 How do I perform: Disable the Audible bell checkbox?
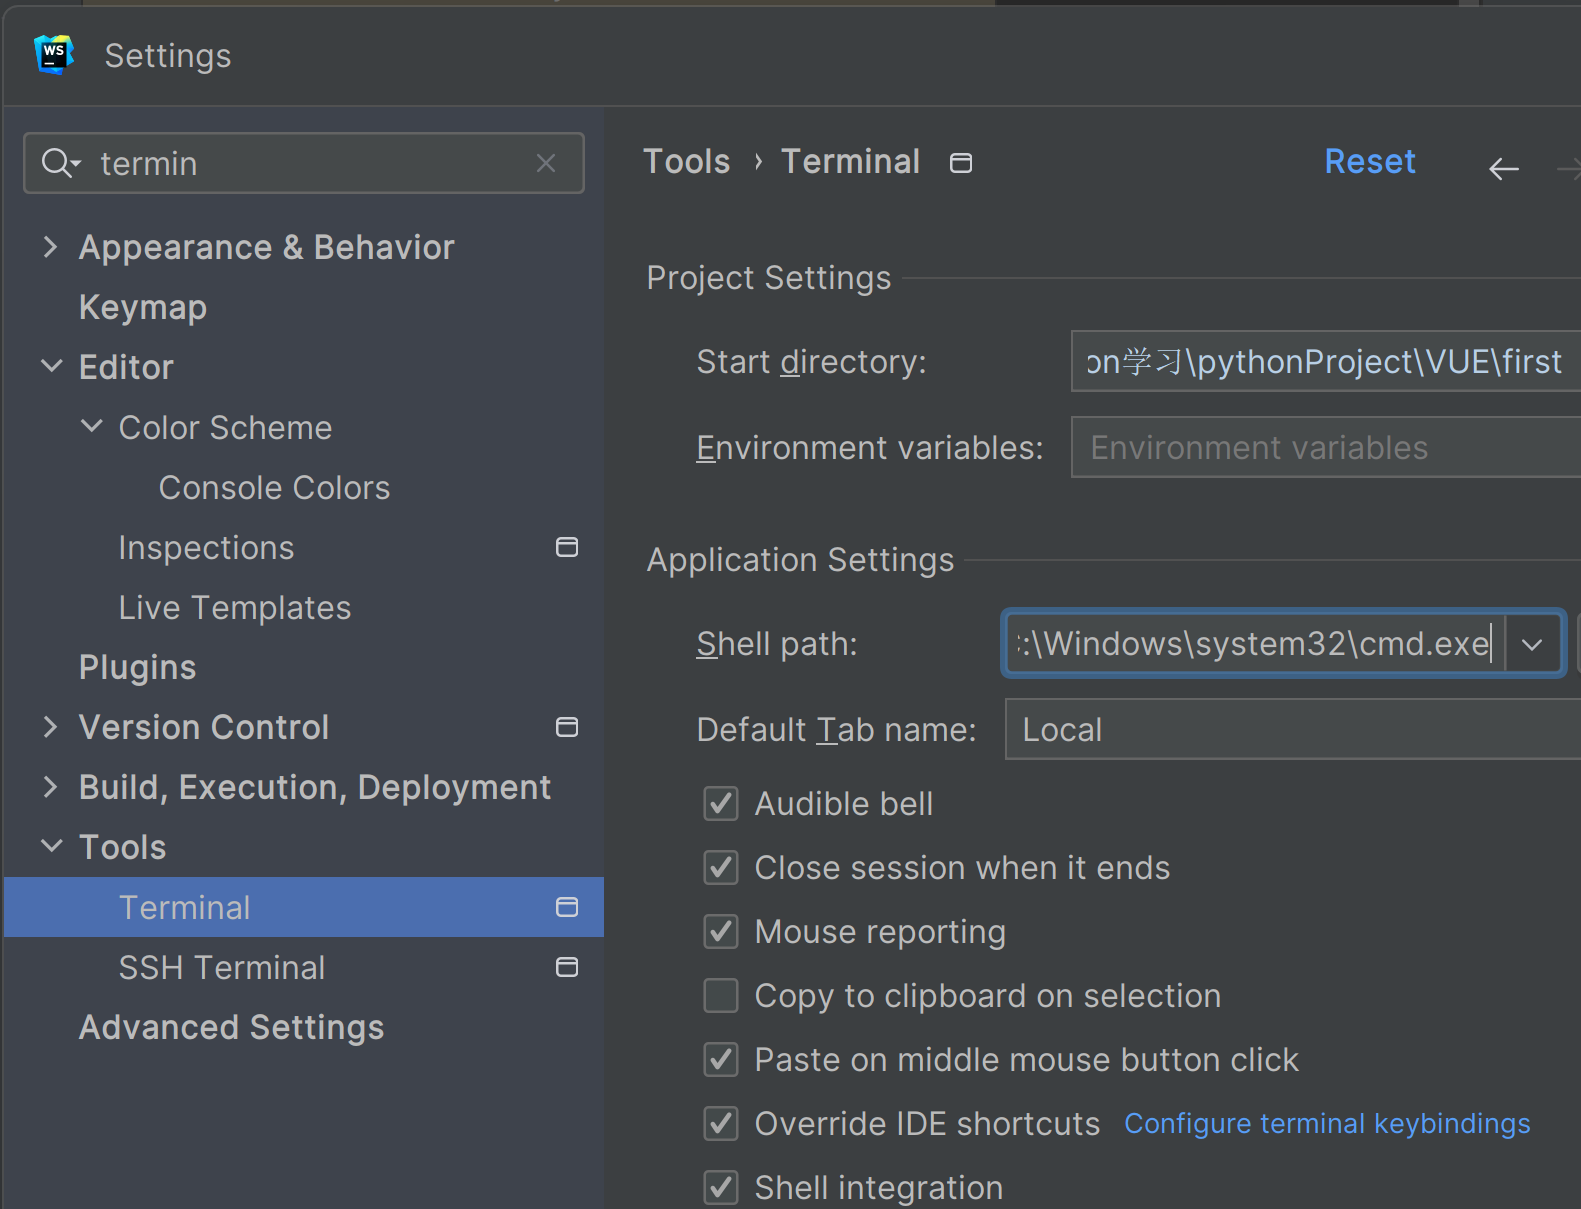point(721,803)
